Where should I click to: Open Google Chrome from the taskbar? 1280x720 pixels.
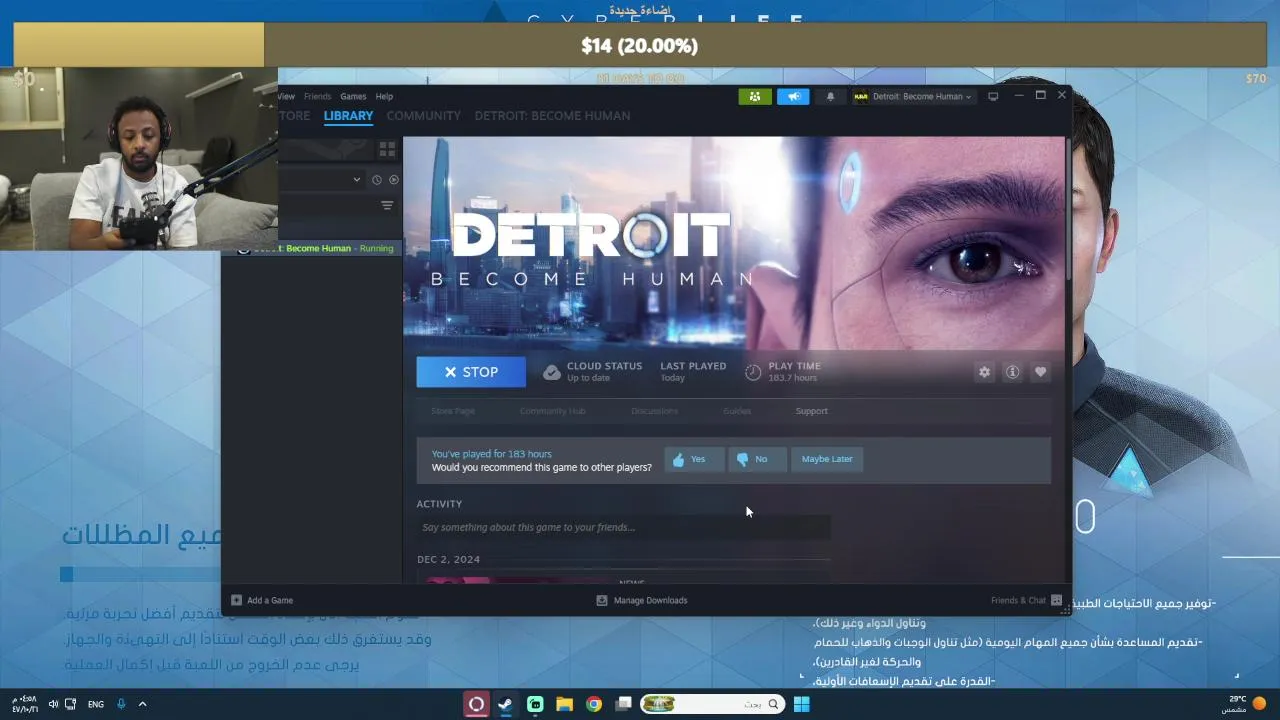[x=594, y=704]
